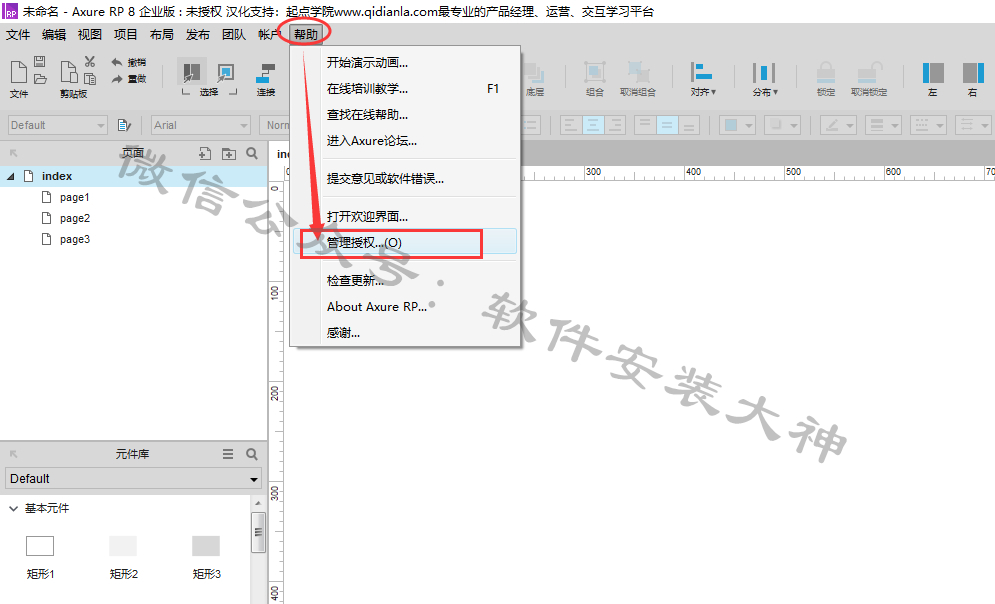Choose About Axure RP... menu entry
Screen dimensions: 995x604
(x=405, y=306)
